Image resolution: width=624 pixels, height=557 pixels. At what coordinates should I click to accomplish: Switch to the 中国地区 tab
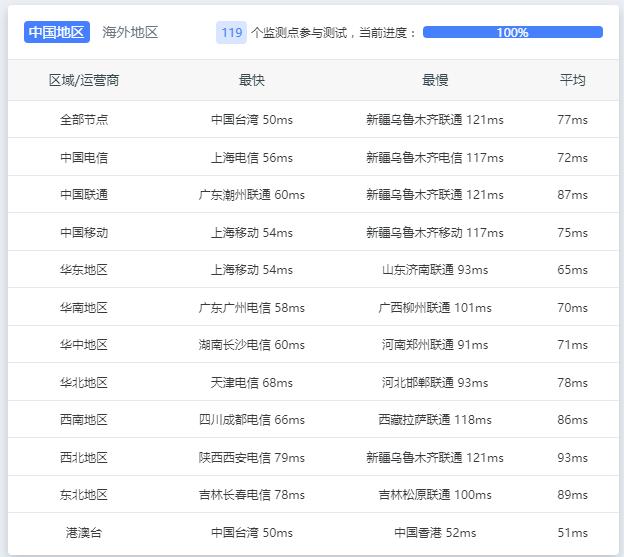(x=57, y=32)
